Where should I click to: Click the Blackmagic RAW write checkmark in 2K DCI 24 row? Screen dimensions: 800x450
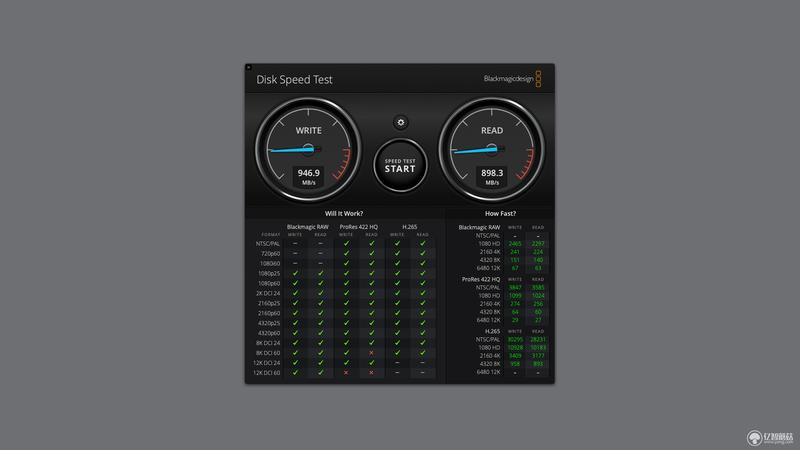[295, 293]
